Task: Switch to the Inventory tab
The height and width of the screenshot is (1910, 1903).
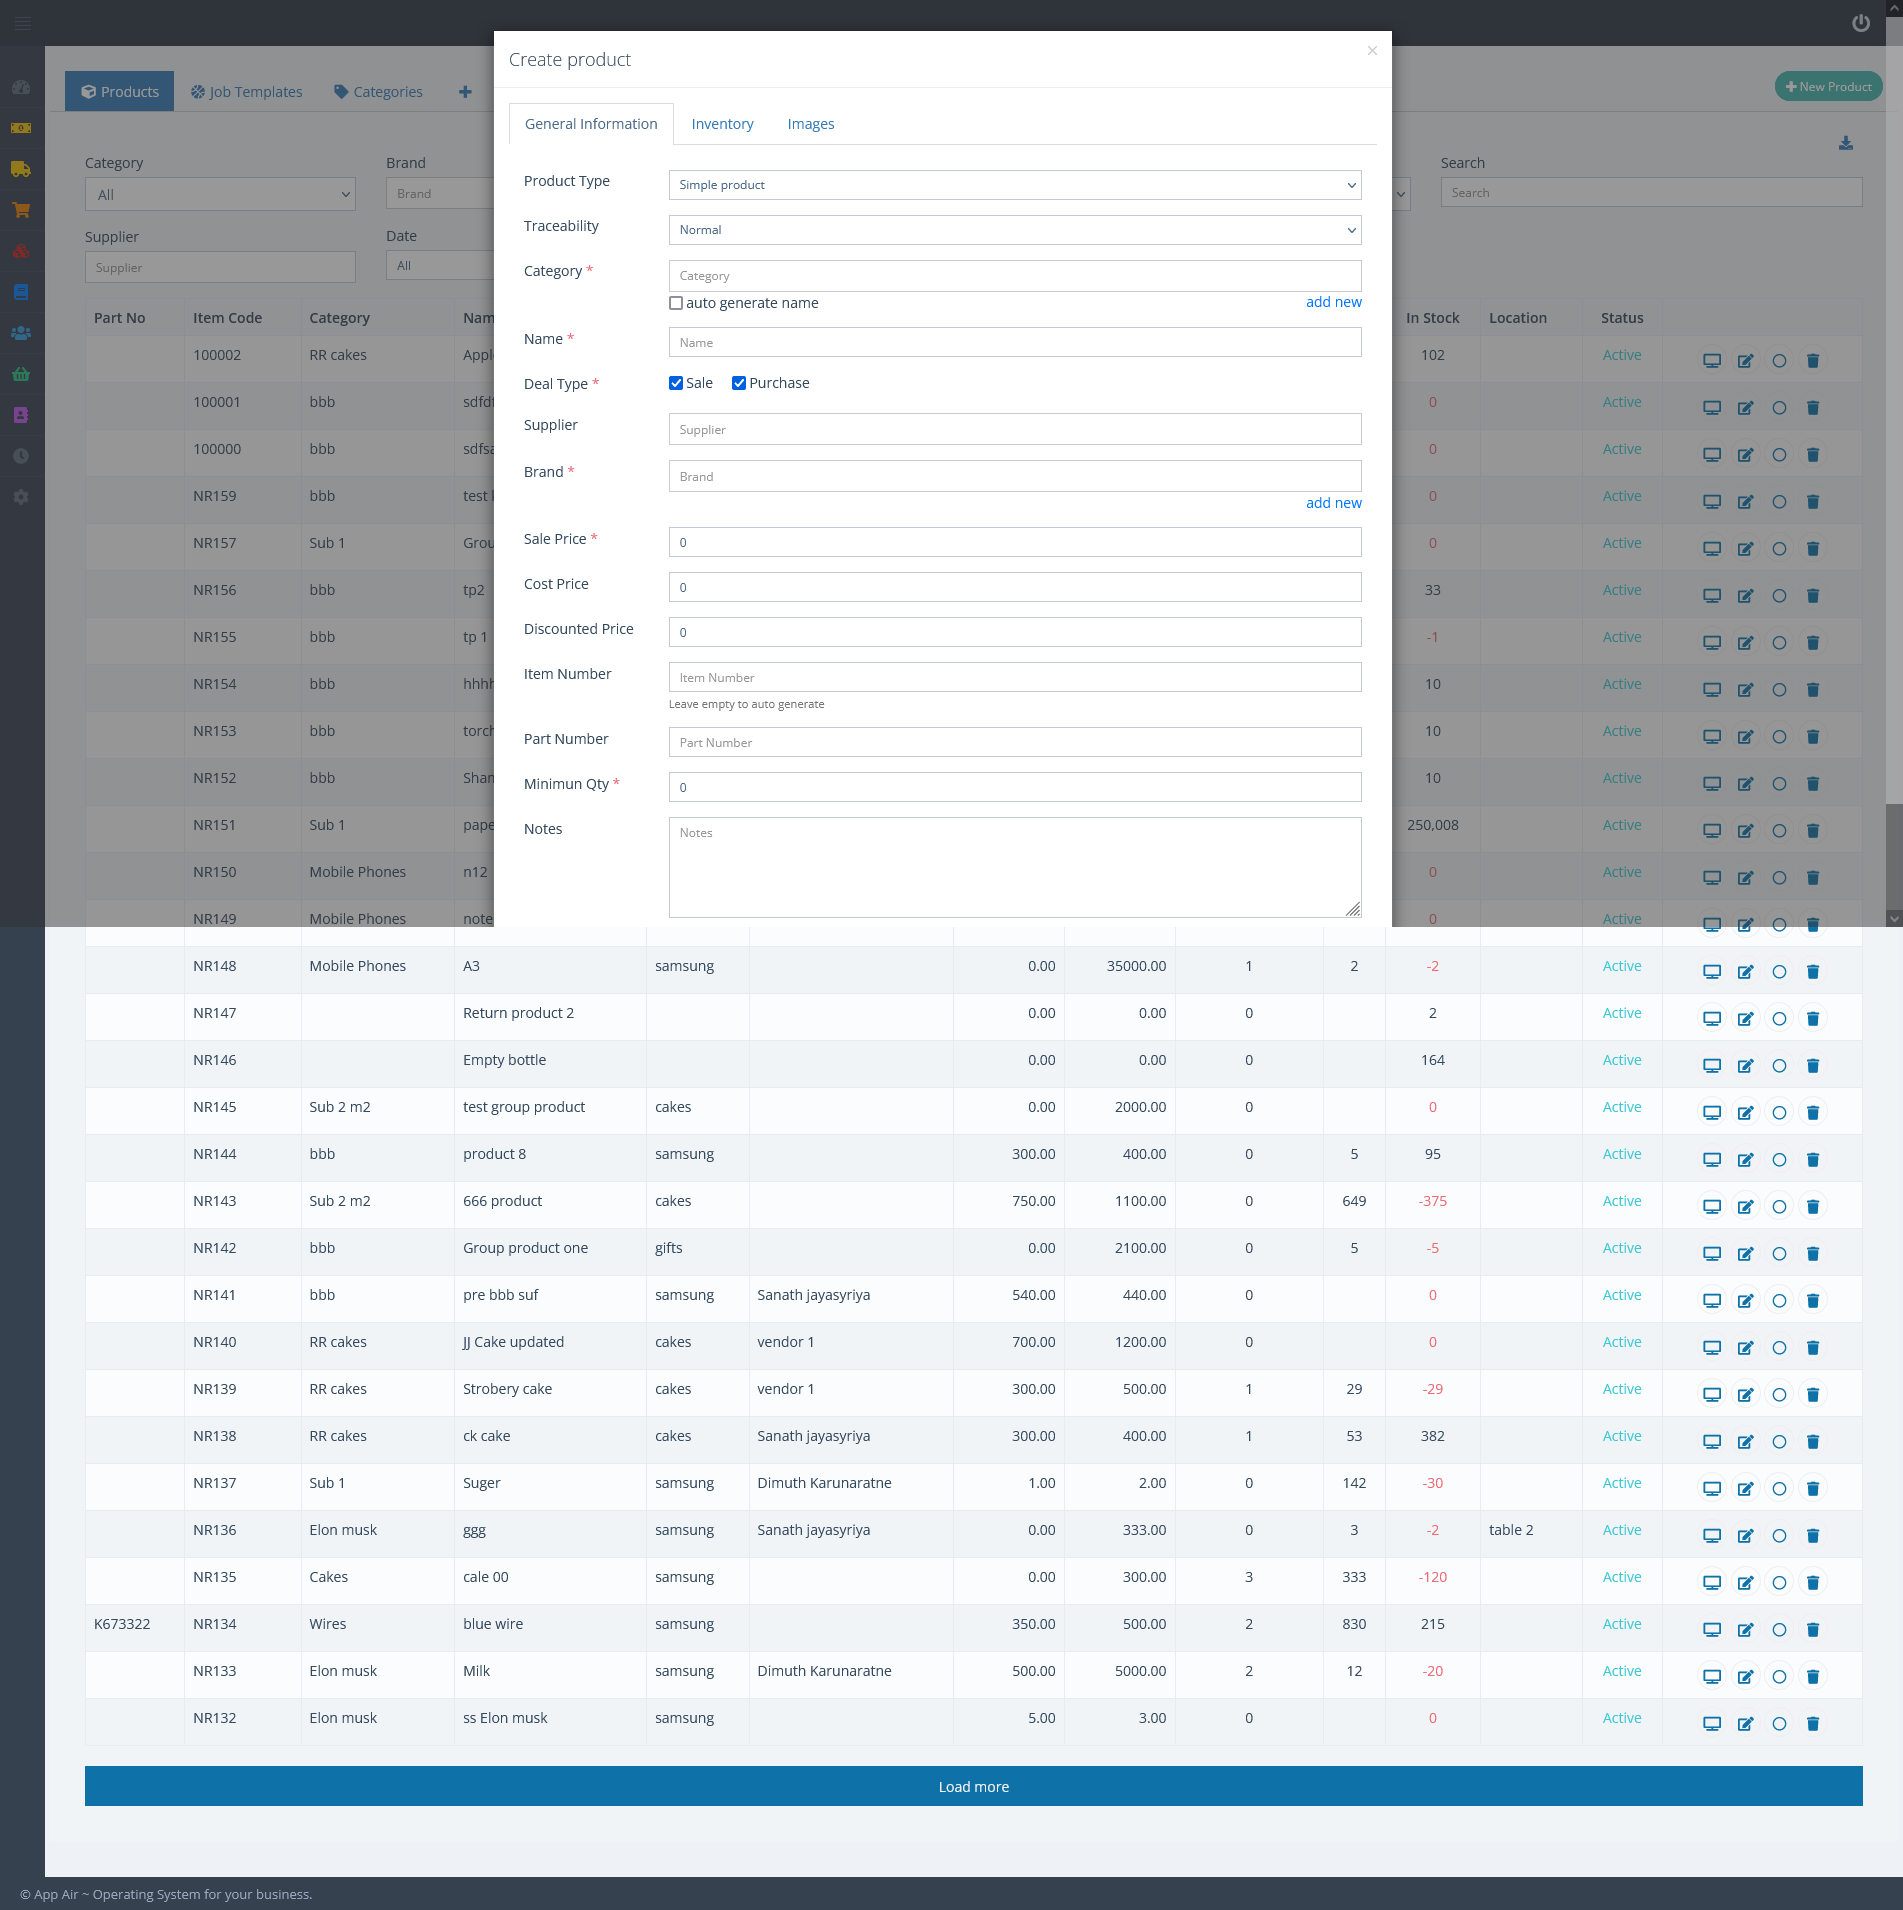Action: pos(722,124)
